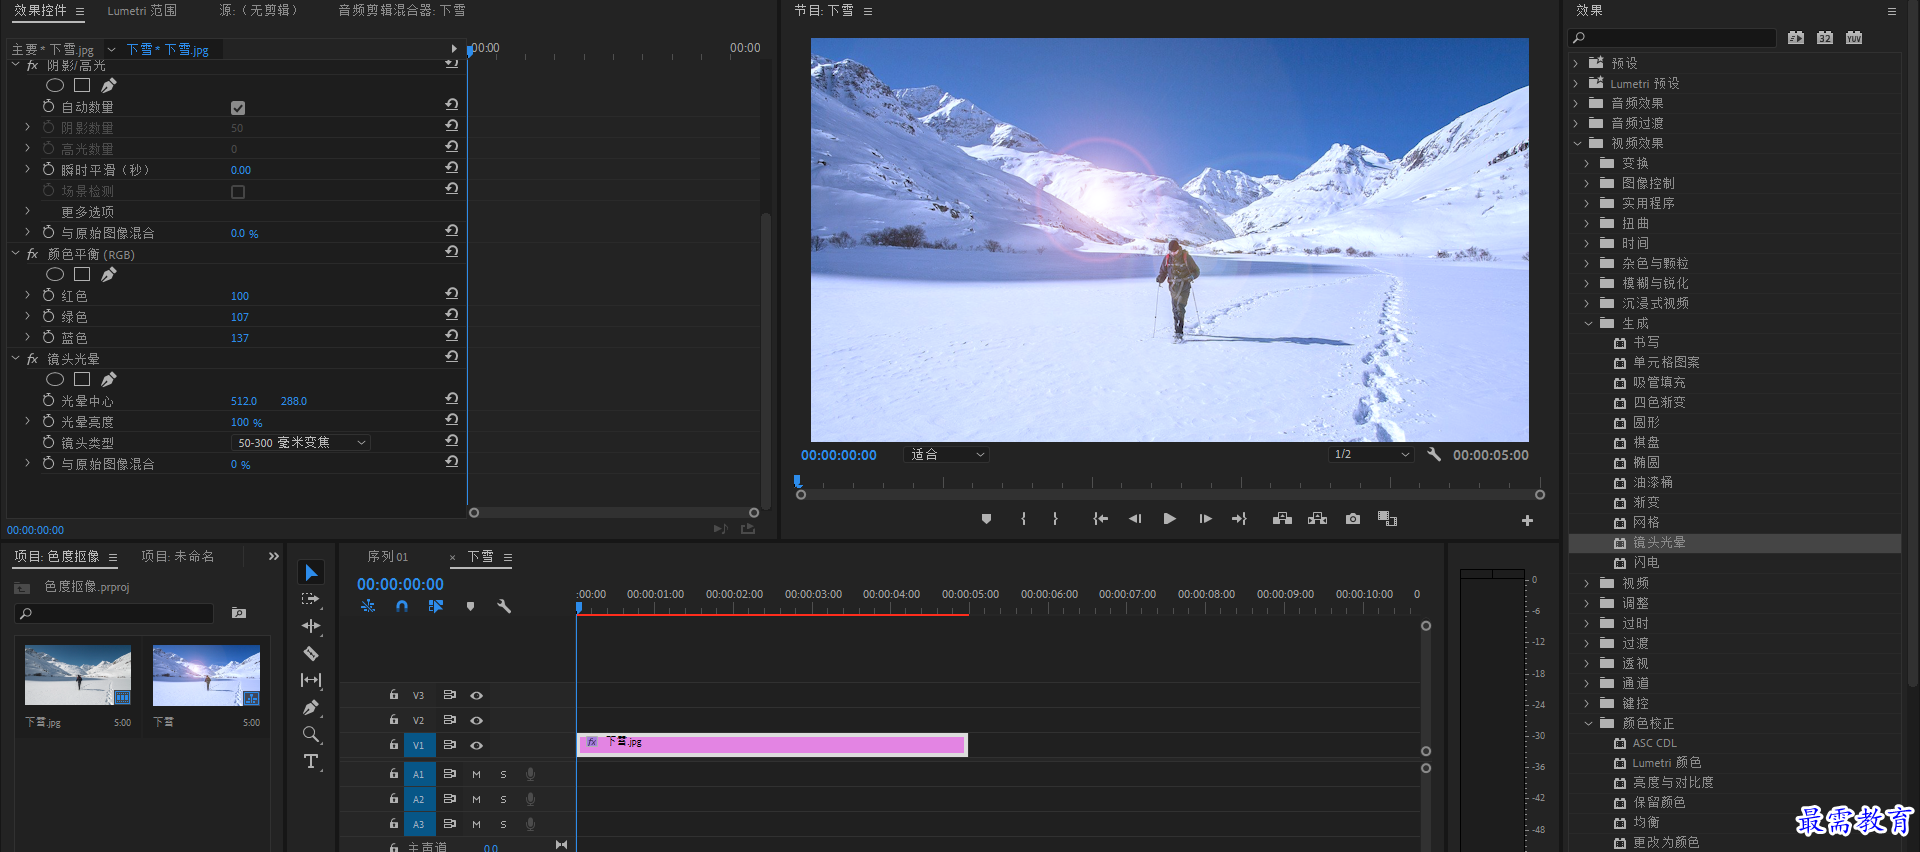This screenshot has width=1920, height=852.
Task: Toggle V2 track output eye icon
Action: (477, 720)
